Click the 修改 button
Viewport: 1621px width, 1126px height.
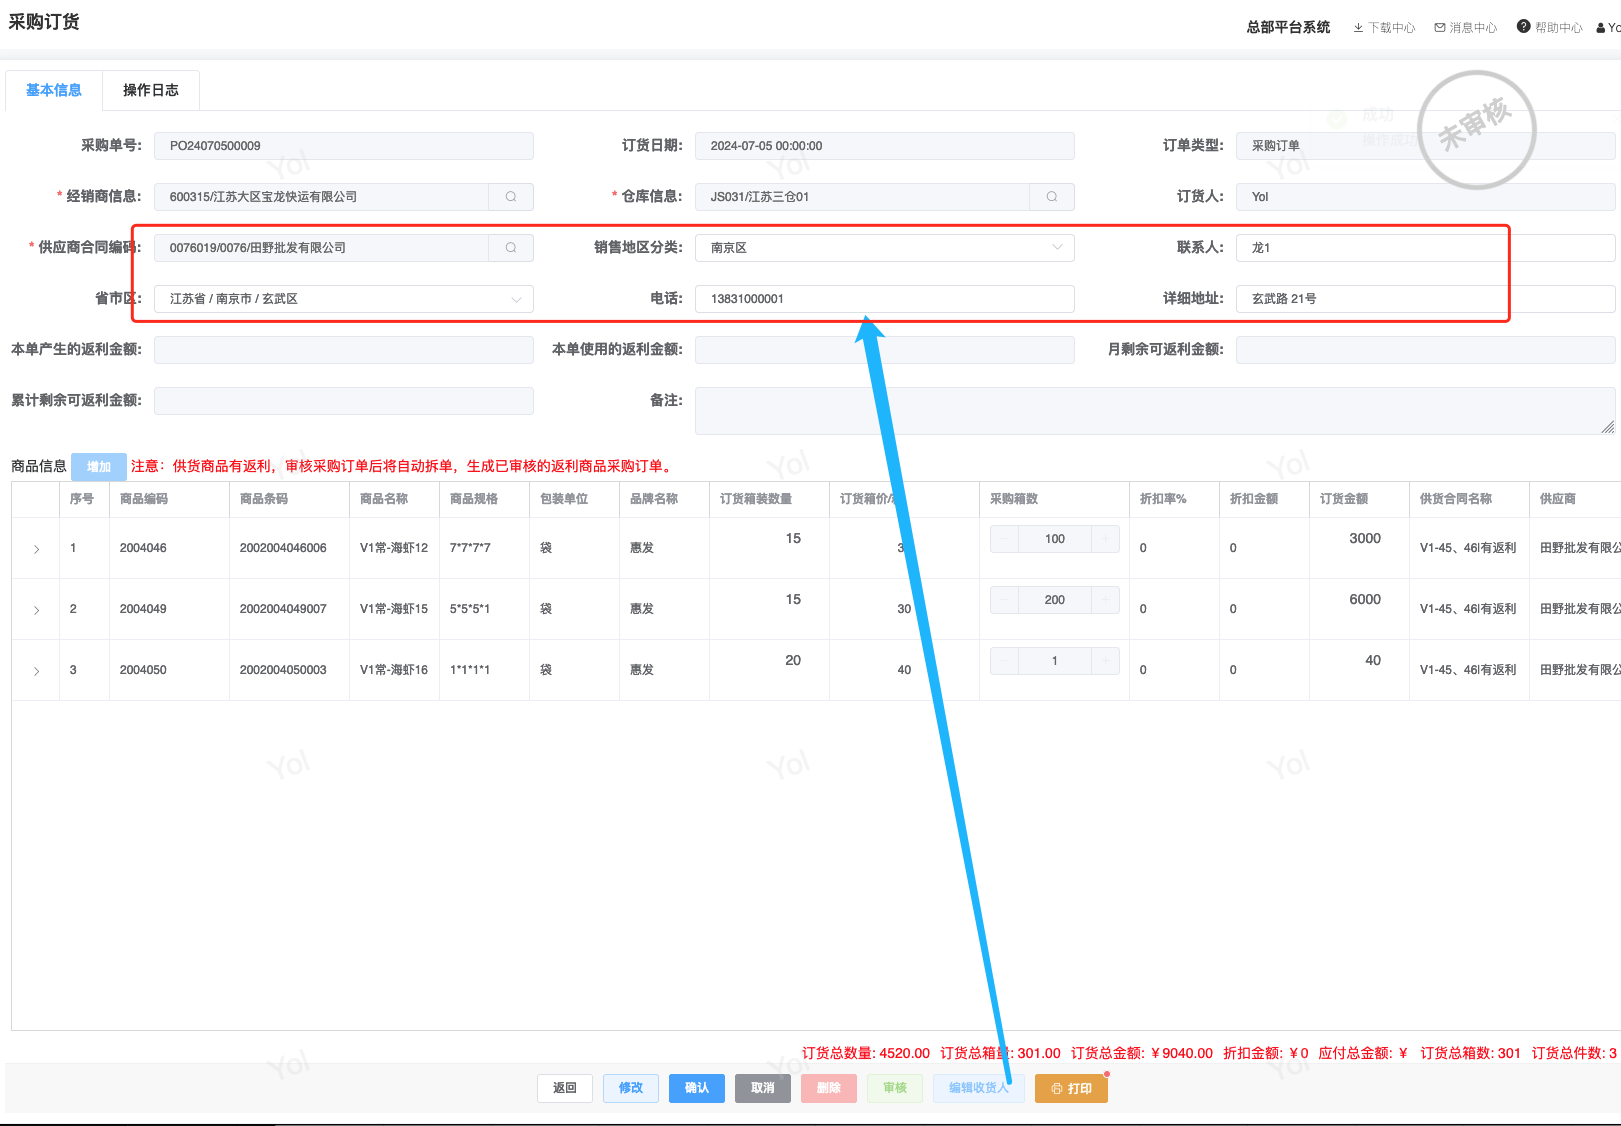(x=631, y=1088)
